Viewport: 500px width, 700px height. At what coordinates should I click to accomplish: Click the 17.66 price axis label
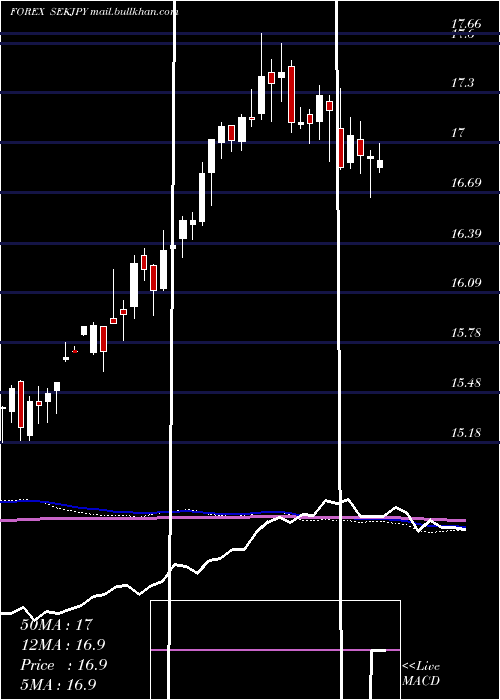pos(466,24)
